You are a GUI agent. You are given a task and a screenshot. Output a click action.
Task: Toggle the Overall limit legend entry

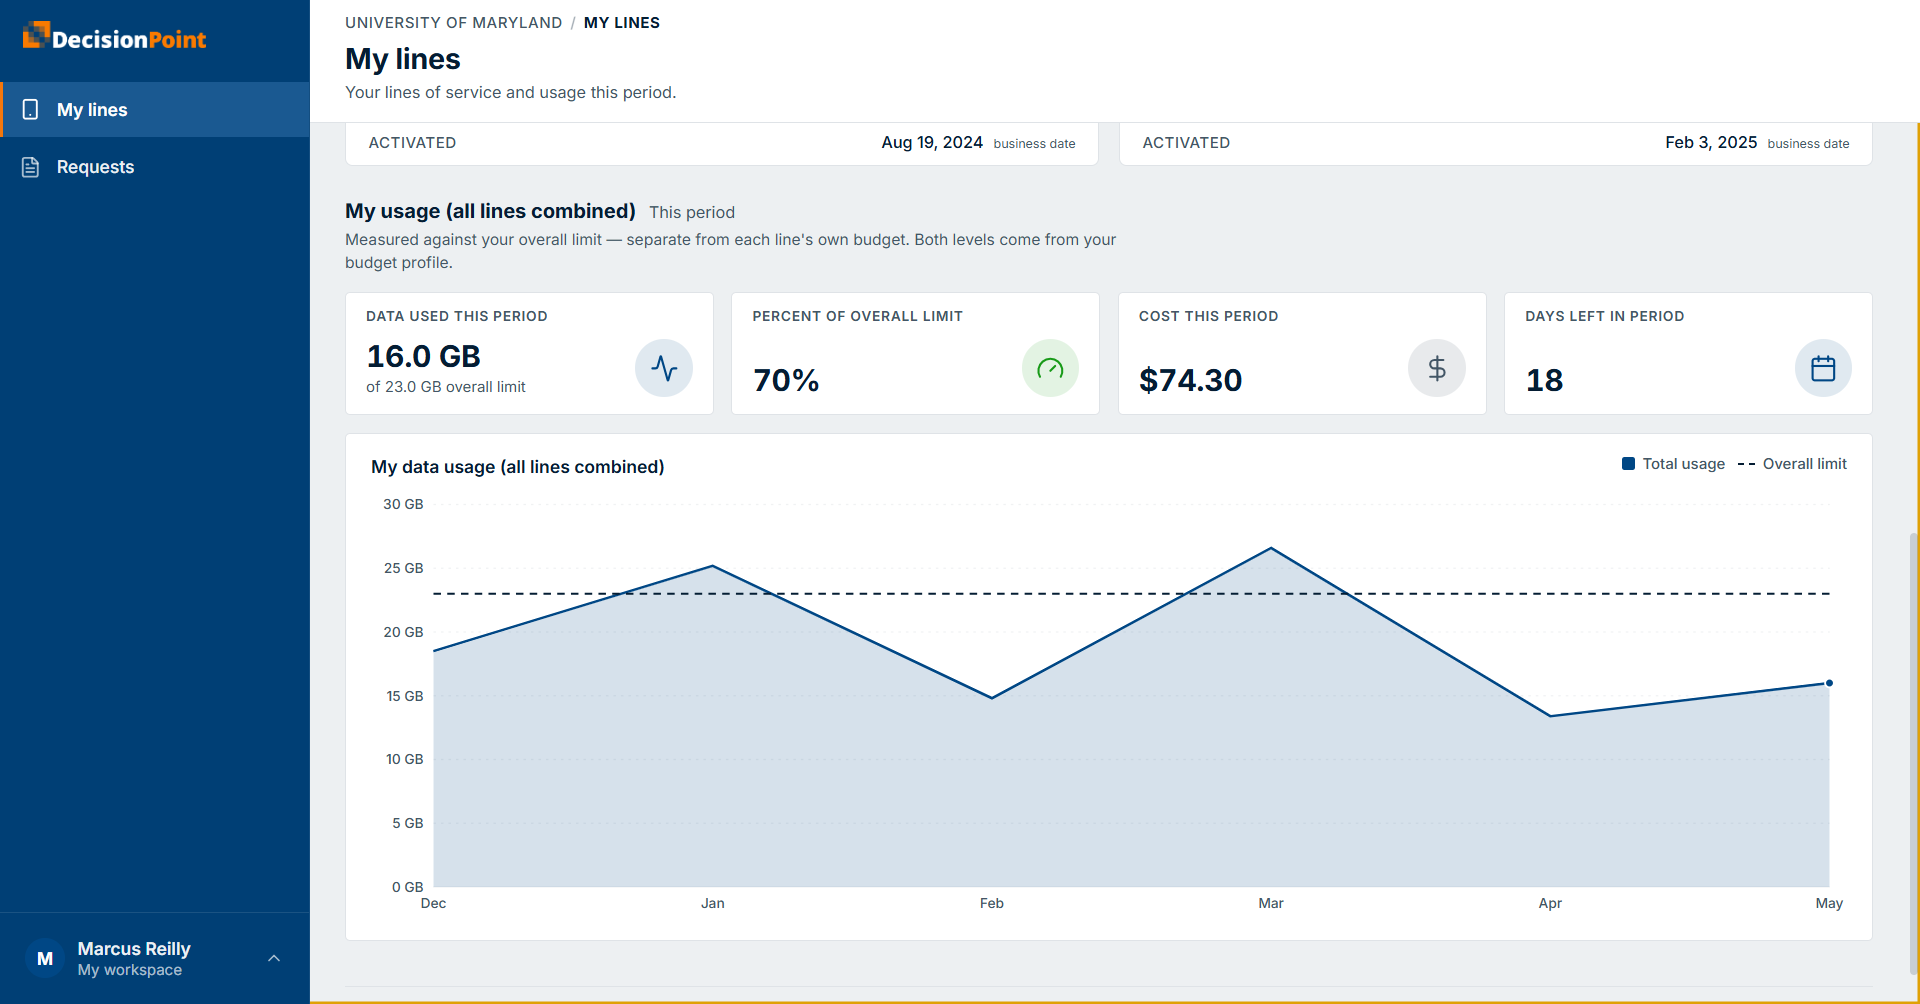(x=1792, y=464)
